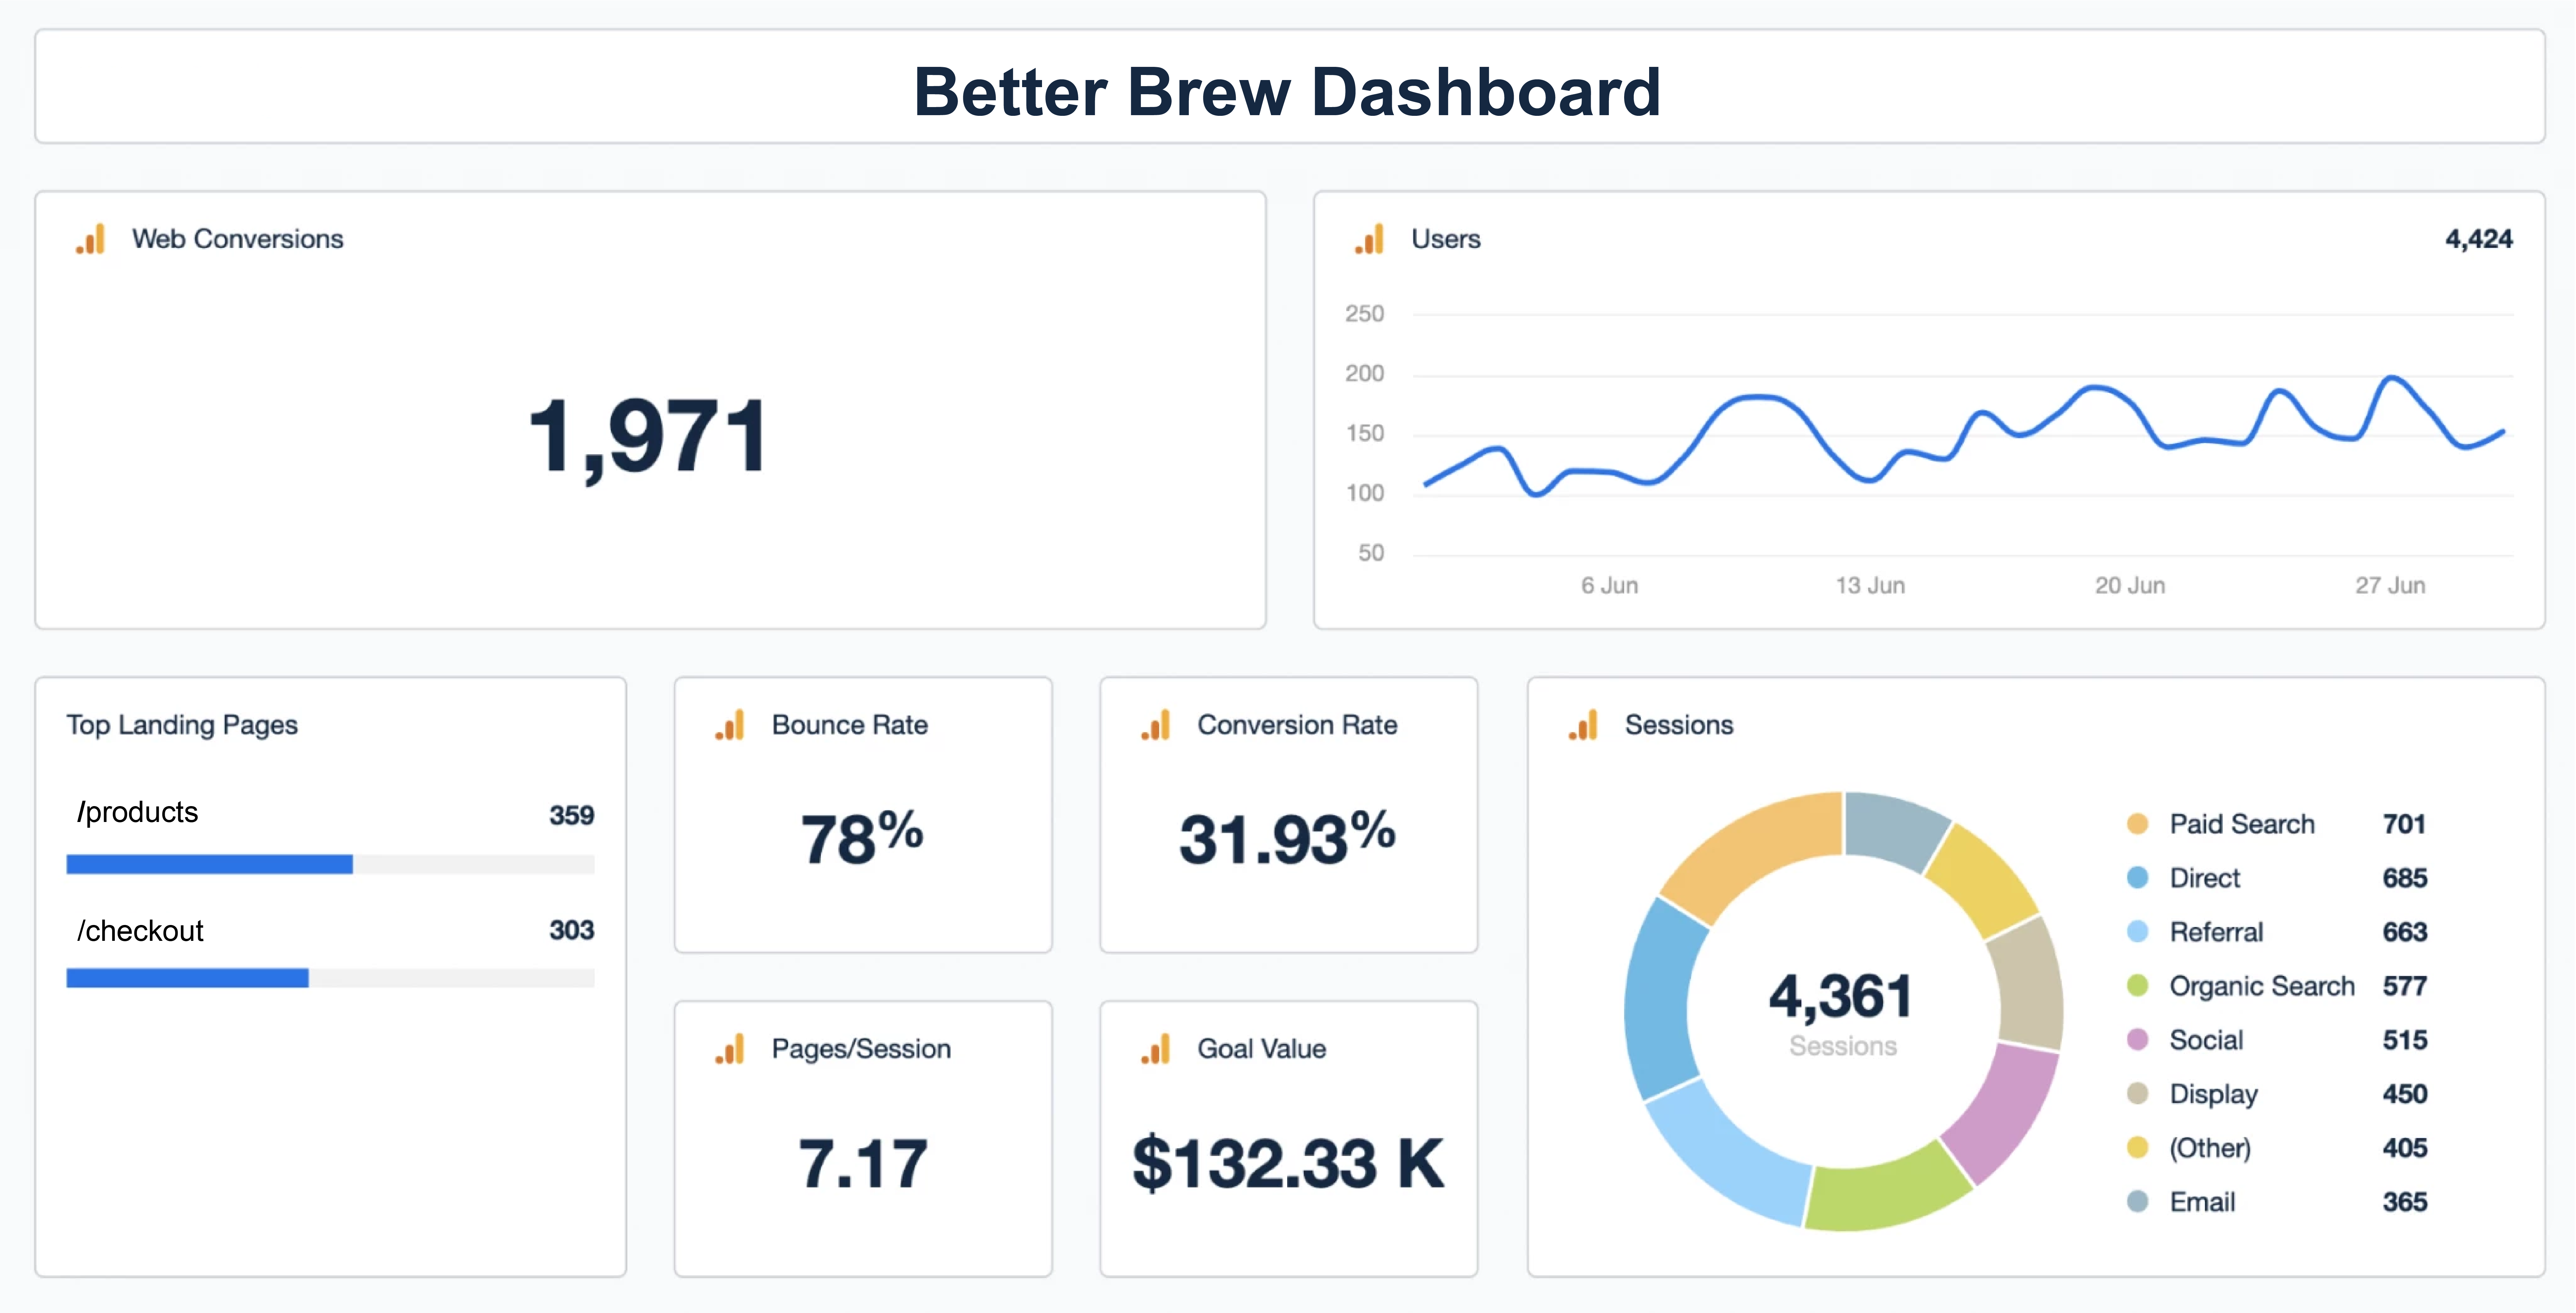Click the Organic Search legend color dot
This screenshot has width=2576, height=1313.
tap(2137, 986)
